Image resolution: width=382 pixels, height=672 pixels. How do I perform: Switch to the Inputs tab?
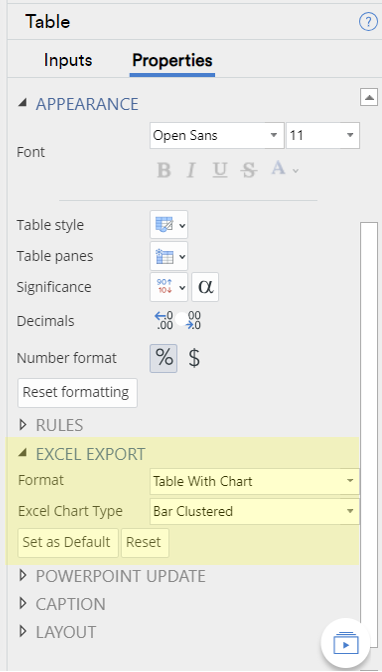(68, 60)
